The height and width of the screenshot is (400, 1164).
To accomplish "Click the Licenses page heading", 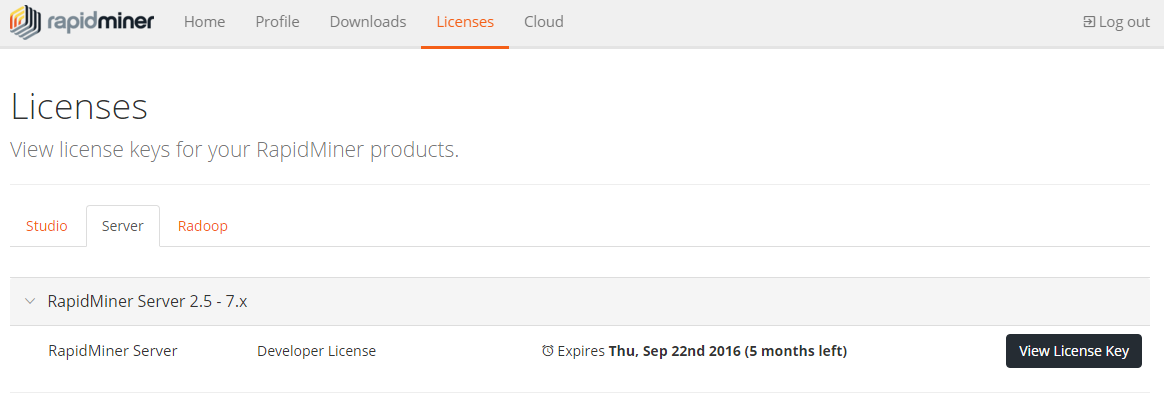I will [x=79, y=107].
